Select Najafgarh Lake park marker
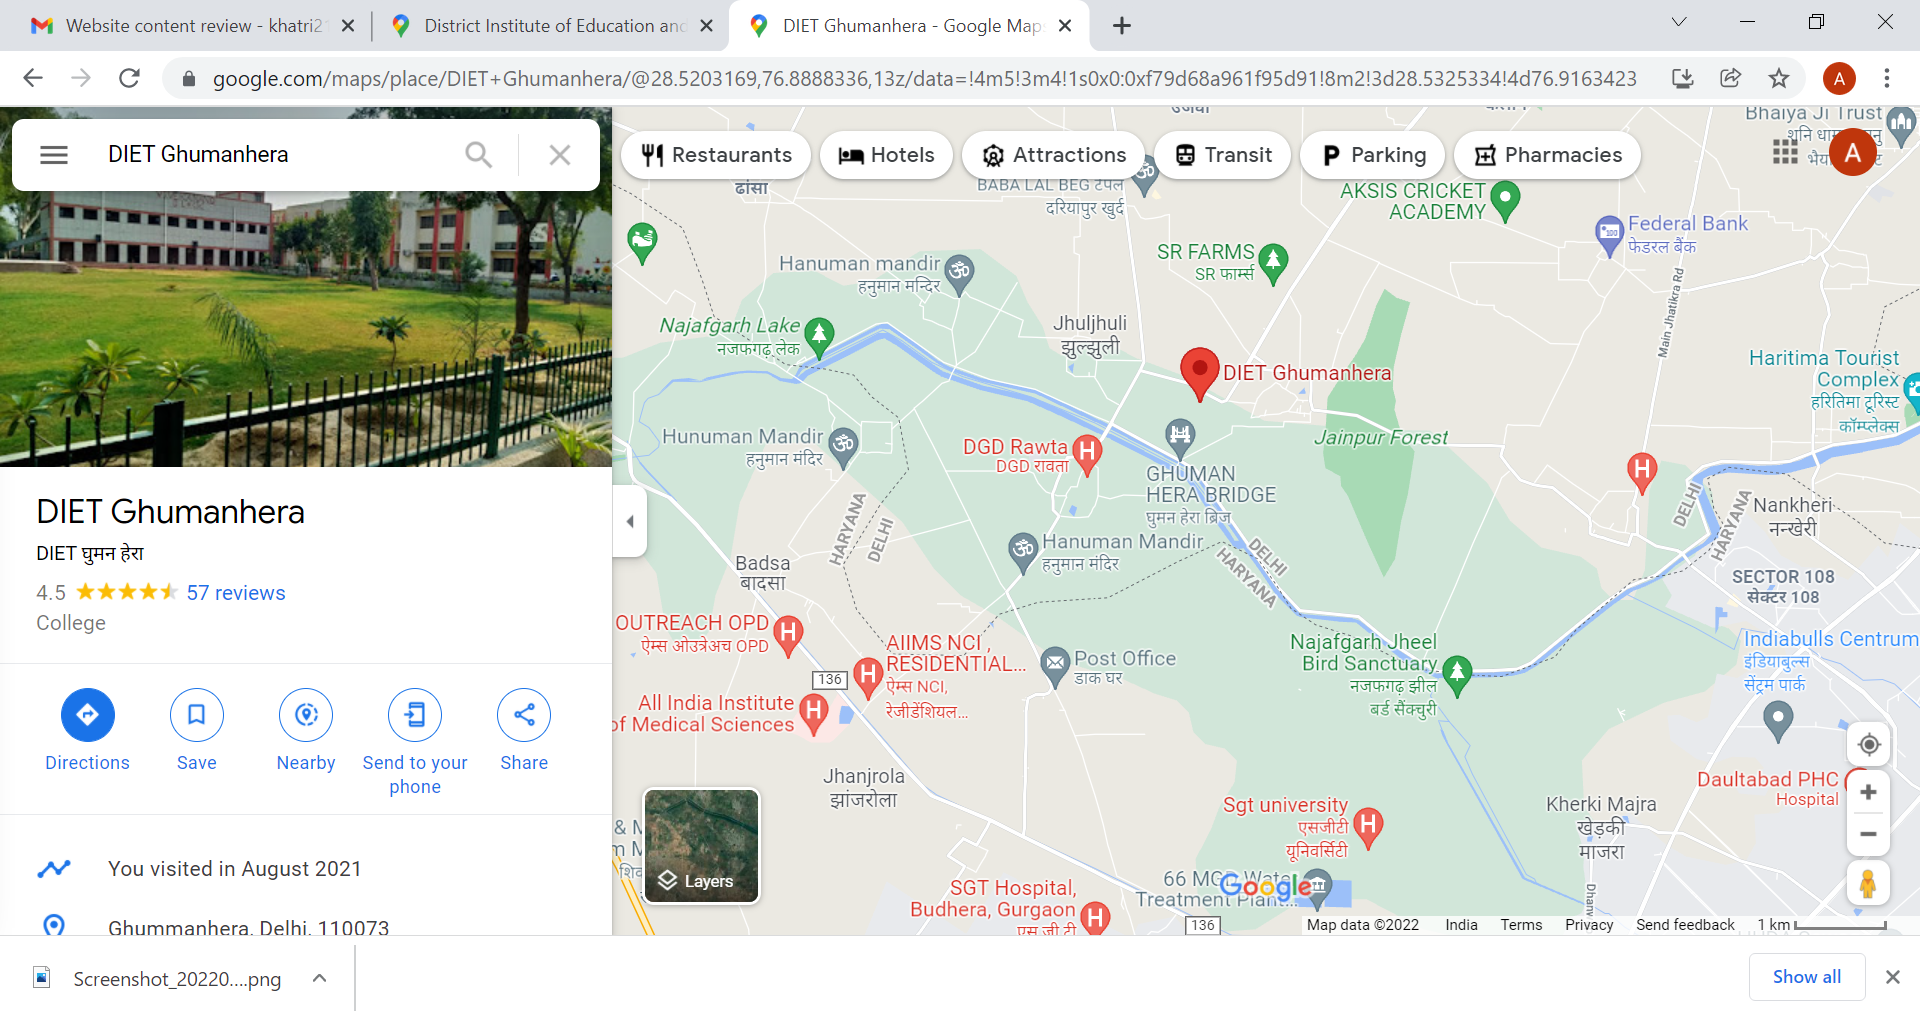The image size is (1920, 1020). 819,337
